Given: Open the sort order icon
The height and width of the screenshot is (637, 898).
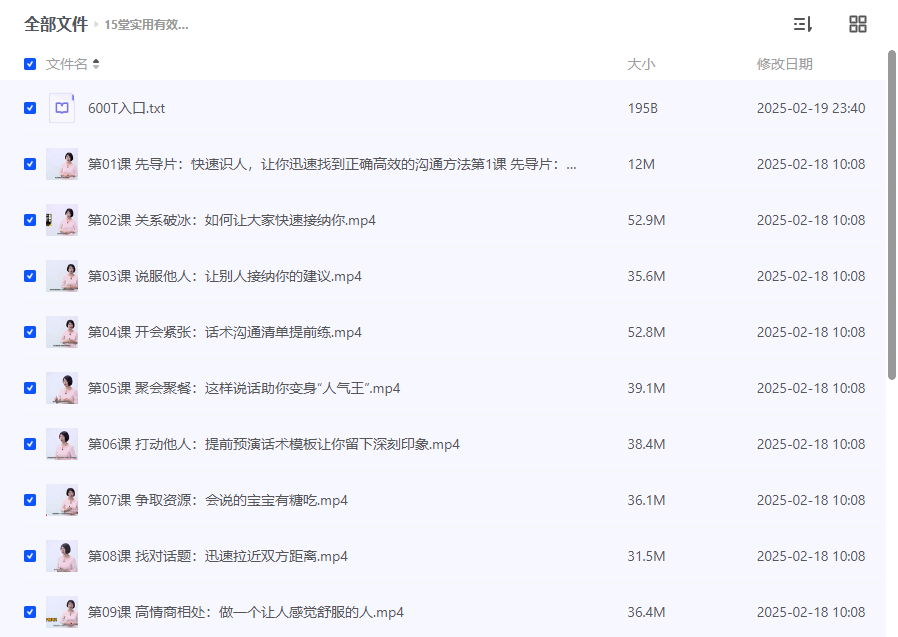Looking at the screenshot, I should coord(802,25).
